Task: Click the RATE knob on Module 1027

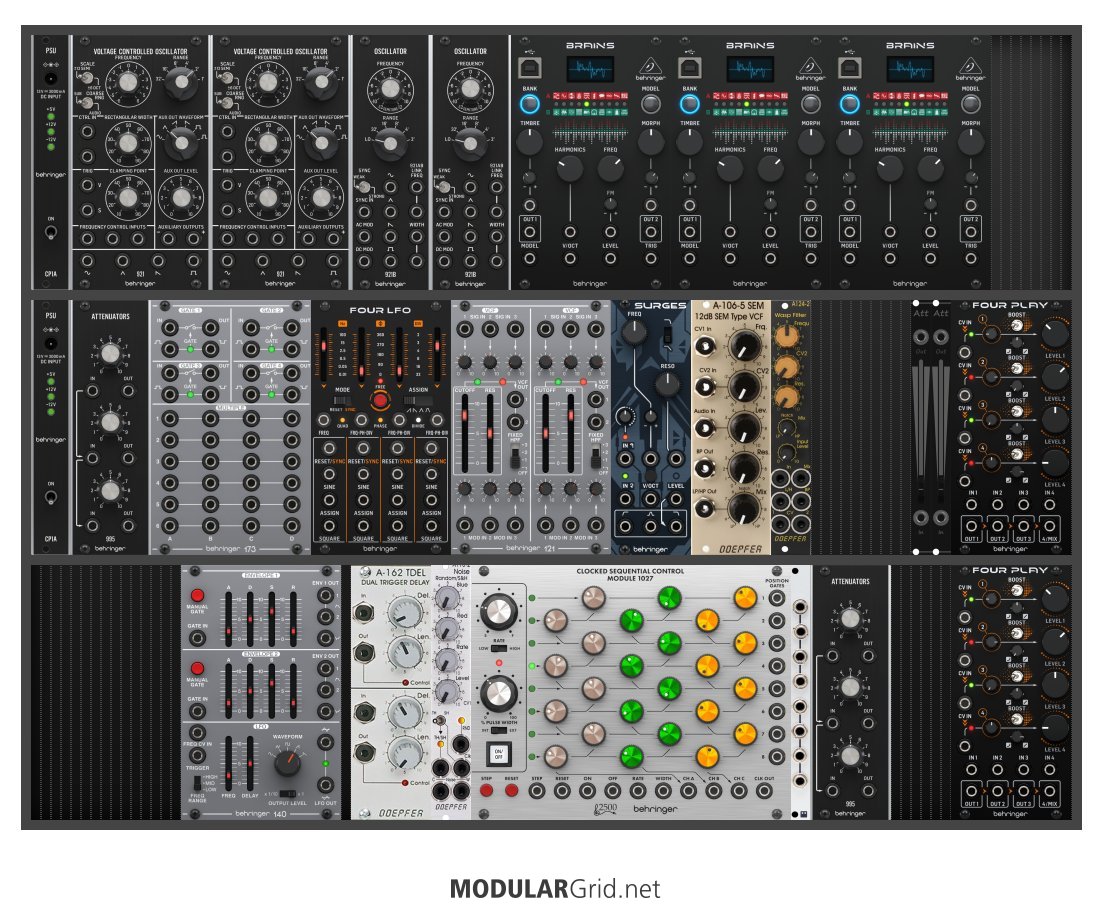Action: click(499, 611)
